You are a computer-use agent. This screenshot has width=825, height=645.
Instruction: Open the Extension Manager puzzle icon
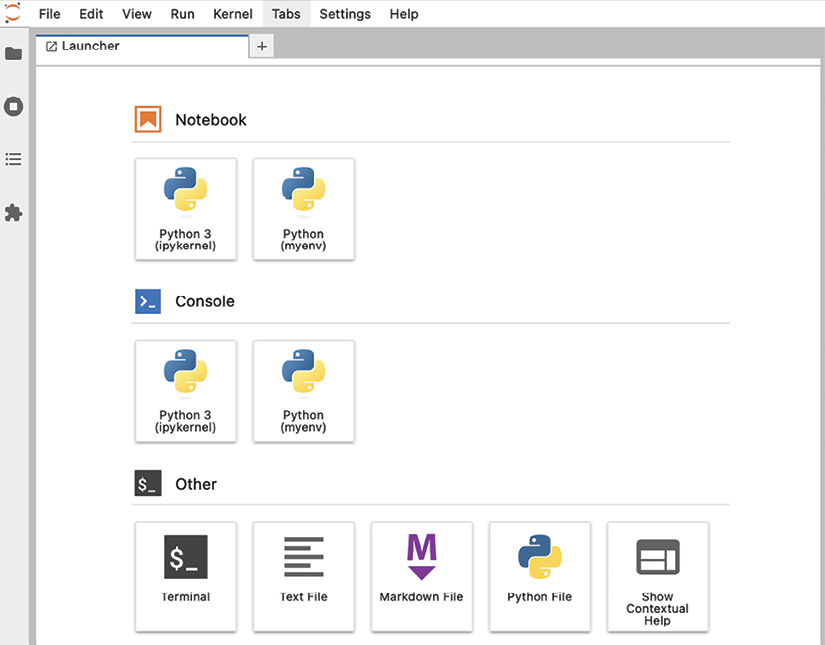click(14, 213)
